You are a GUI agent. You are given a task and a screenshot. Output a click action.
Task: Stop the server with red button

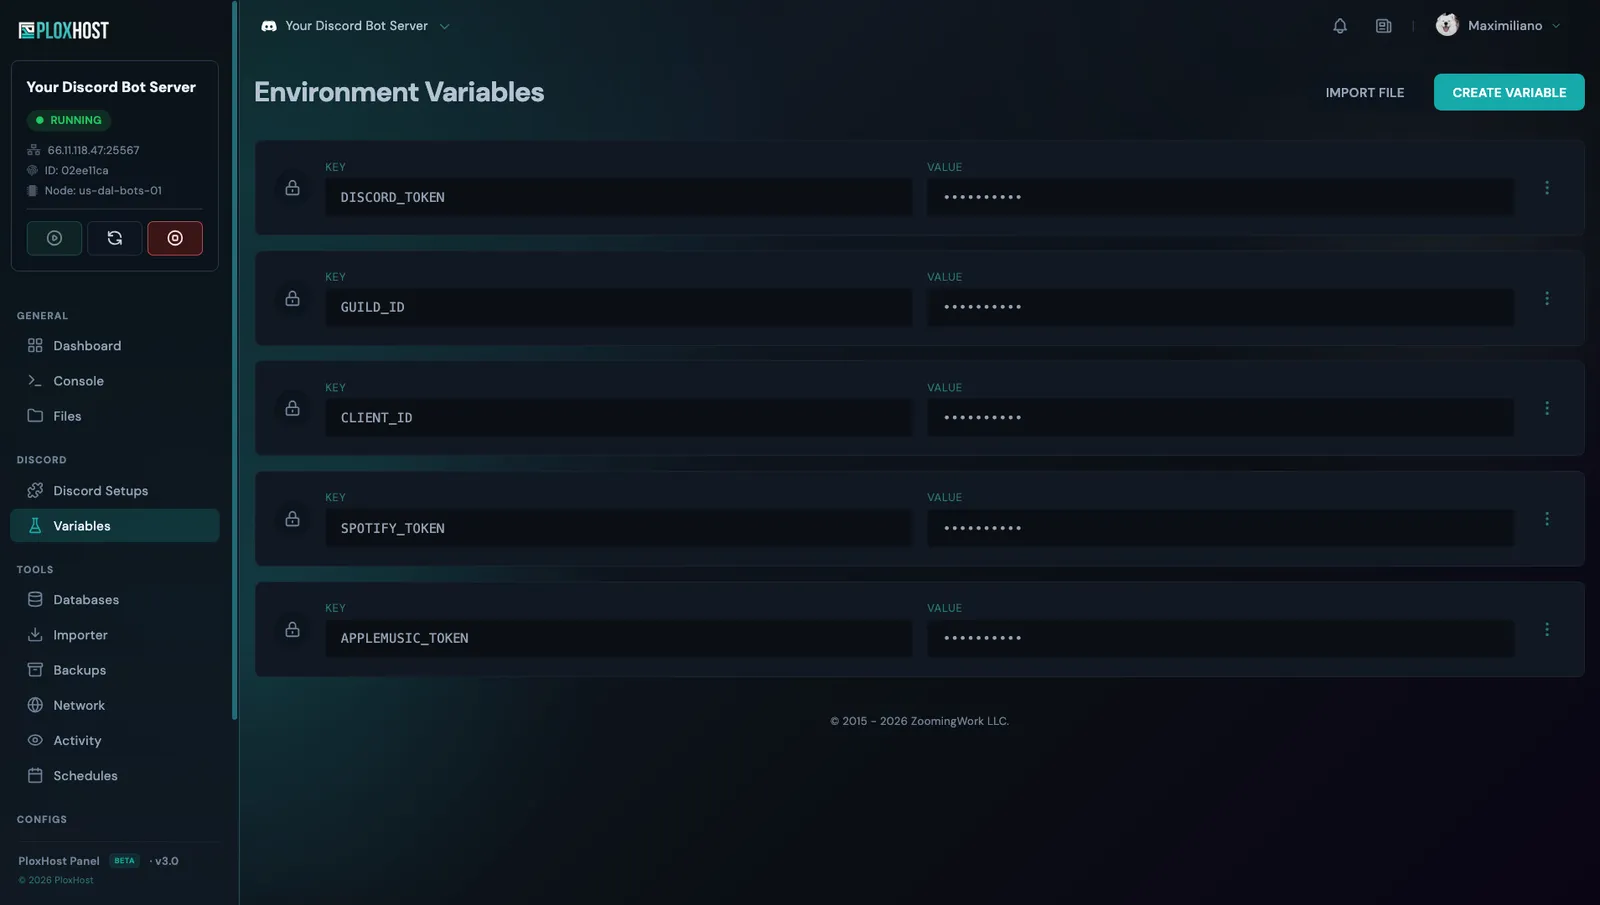click(x=175, y=238)
